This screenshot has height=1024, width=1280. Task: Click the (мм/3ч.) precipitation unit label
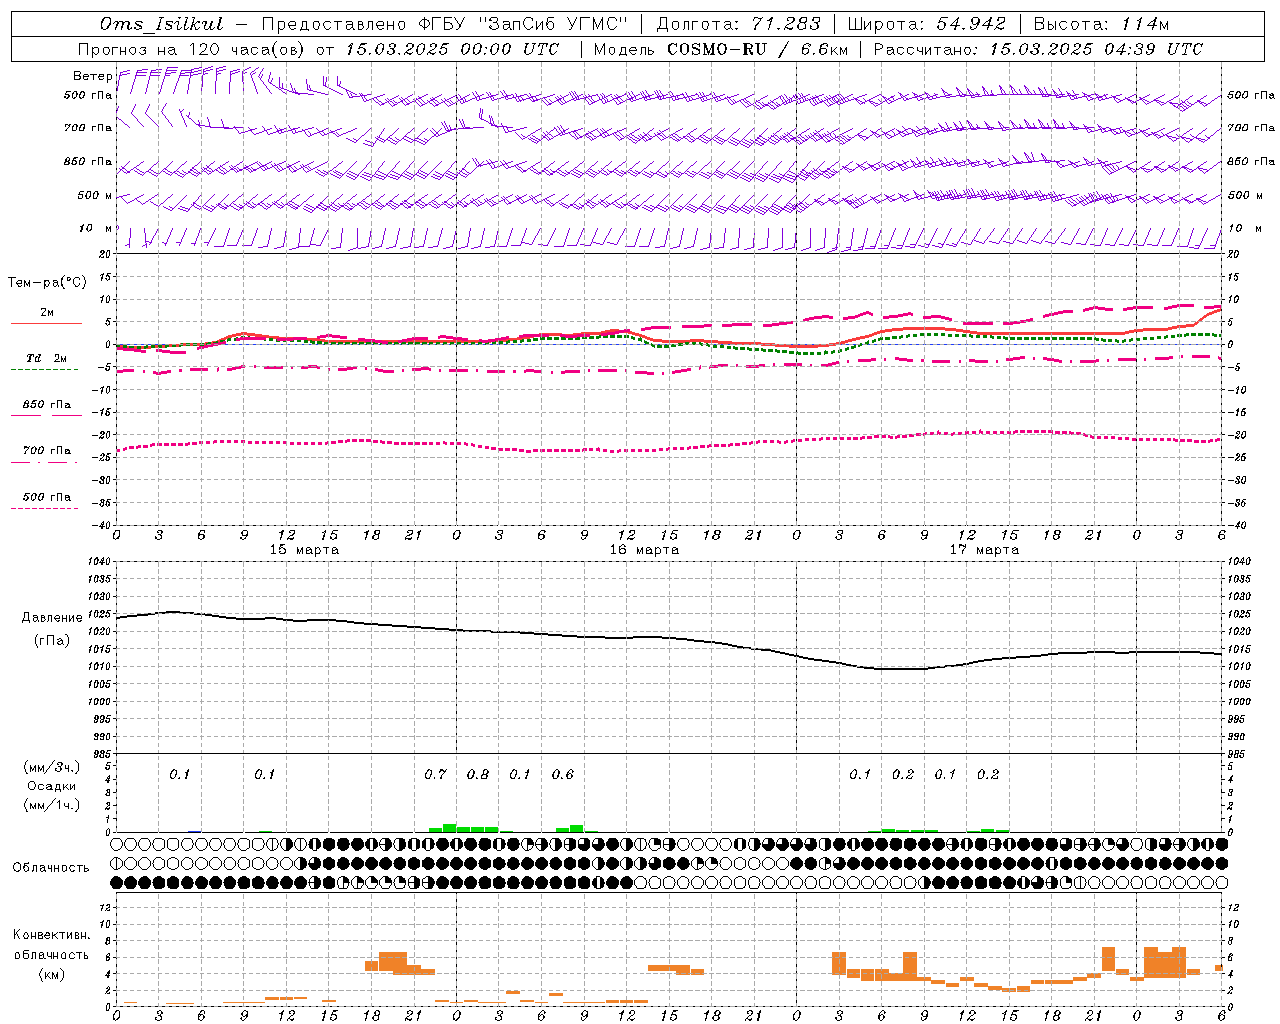[52, 767]
